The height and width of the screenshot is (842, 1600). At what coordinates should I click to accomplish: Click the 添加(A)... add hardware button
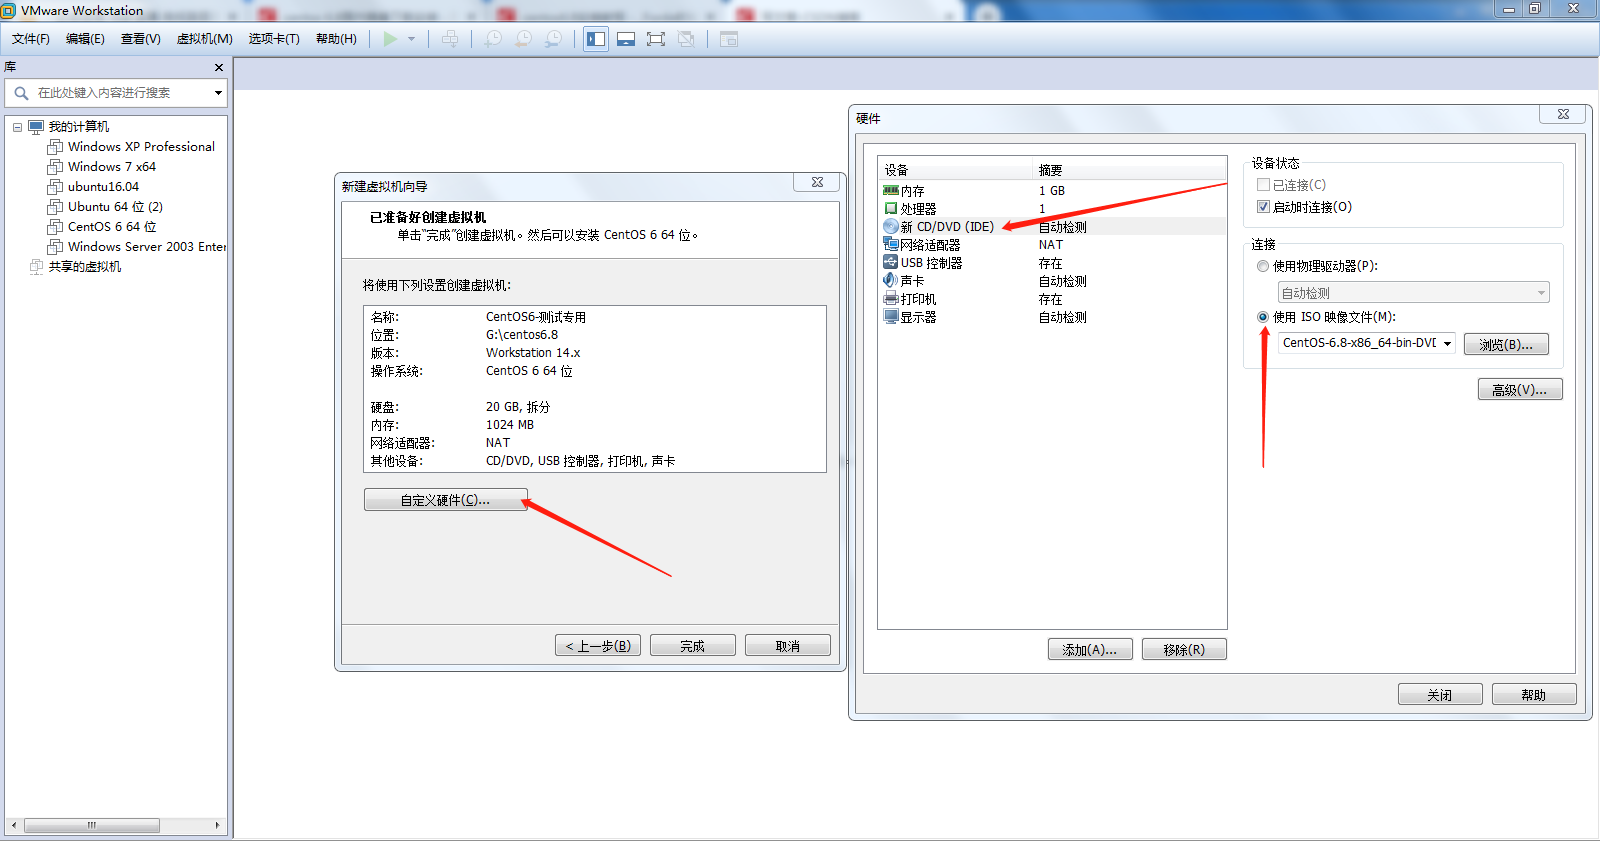[x=1090, y=649]
